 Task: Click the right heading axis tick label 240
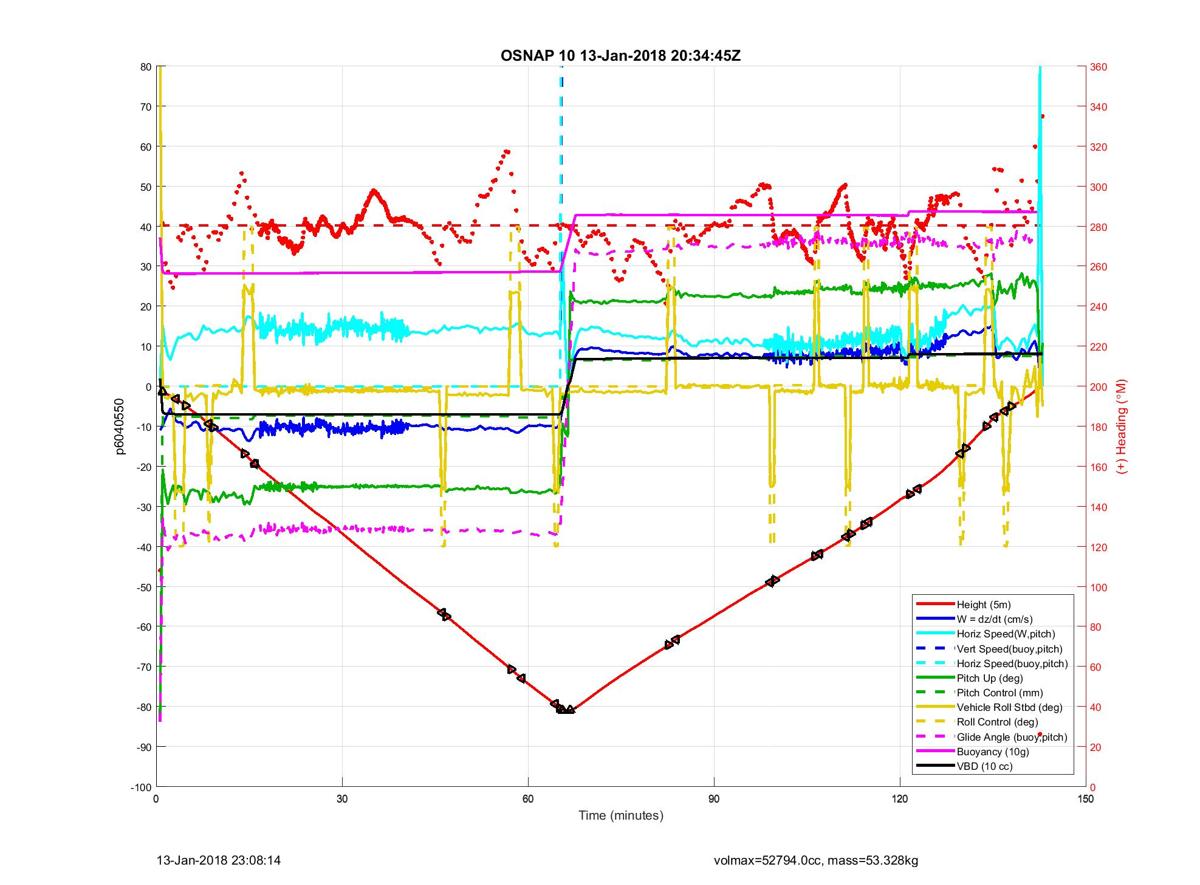click(1100, 307)
